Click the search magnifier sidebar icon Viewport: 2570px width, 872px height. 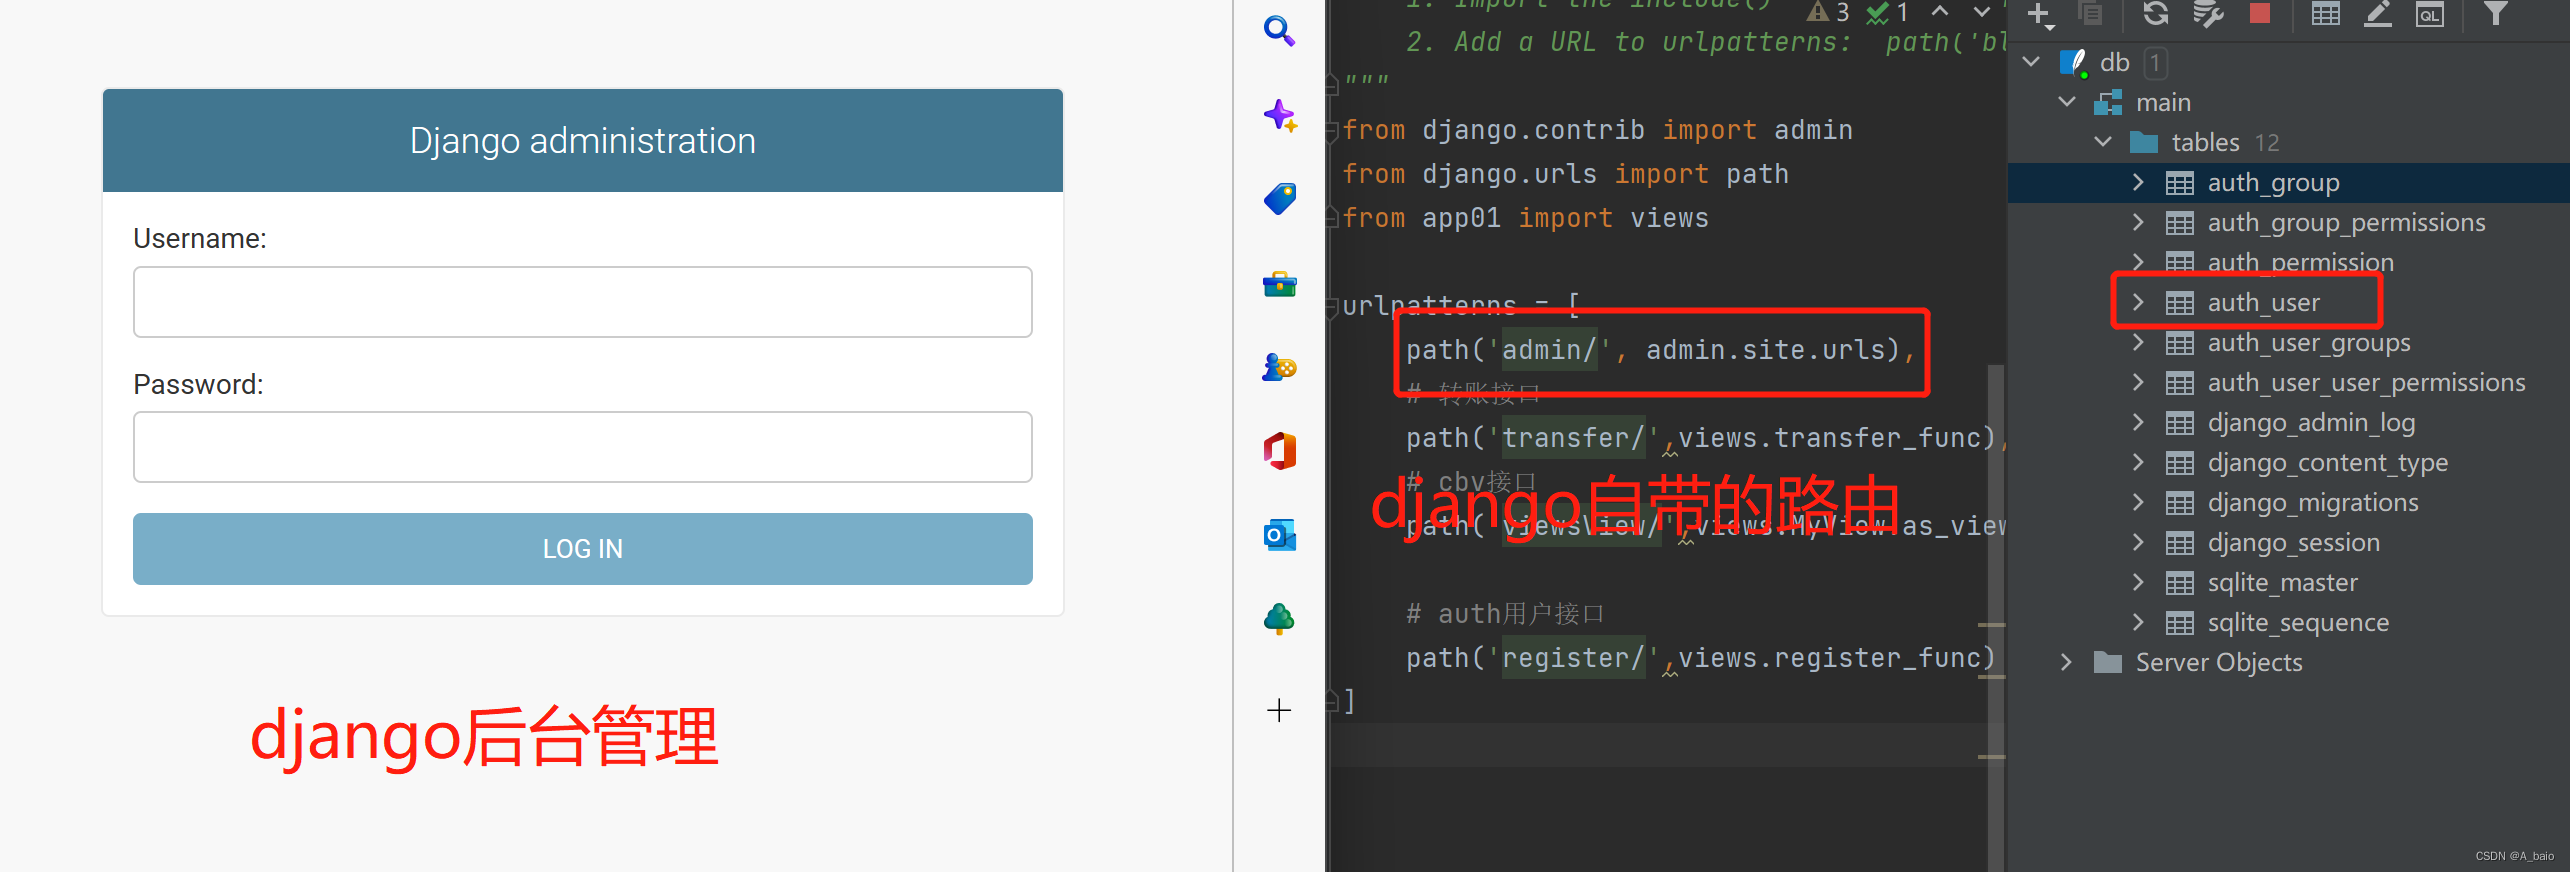[1279, 31]
